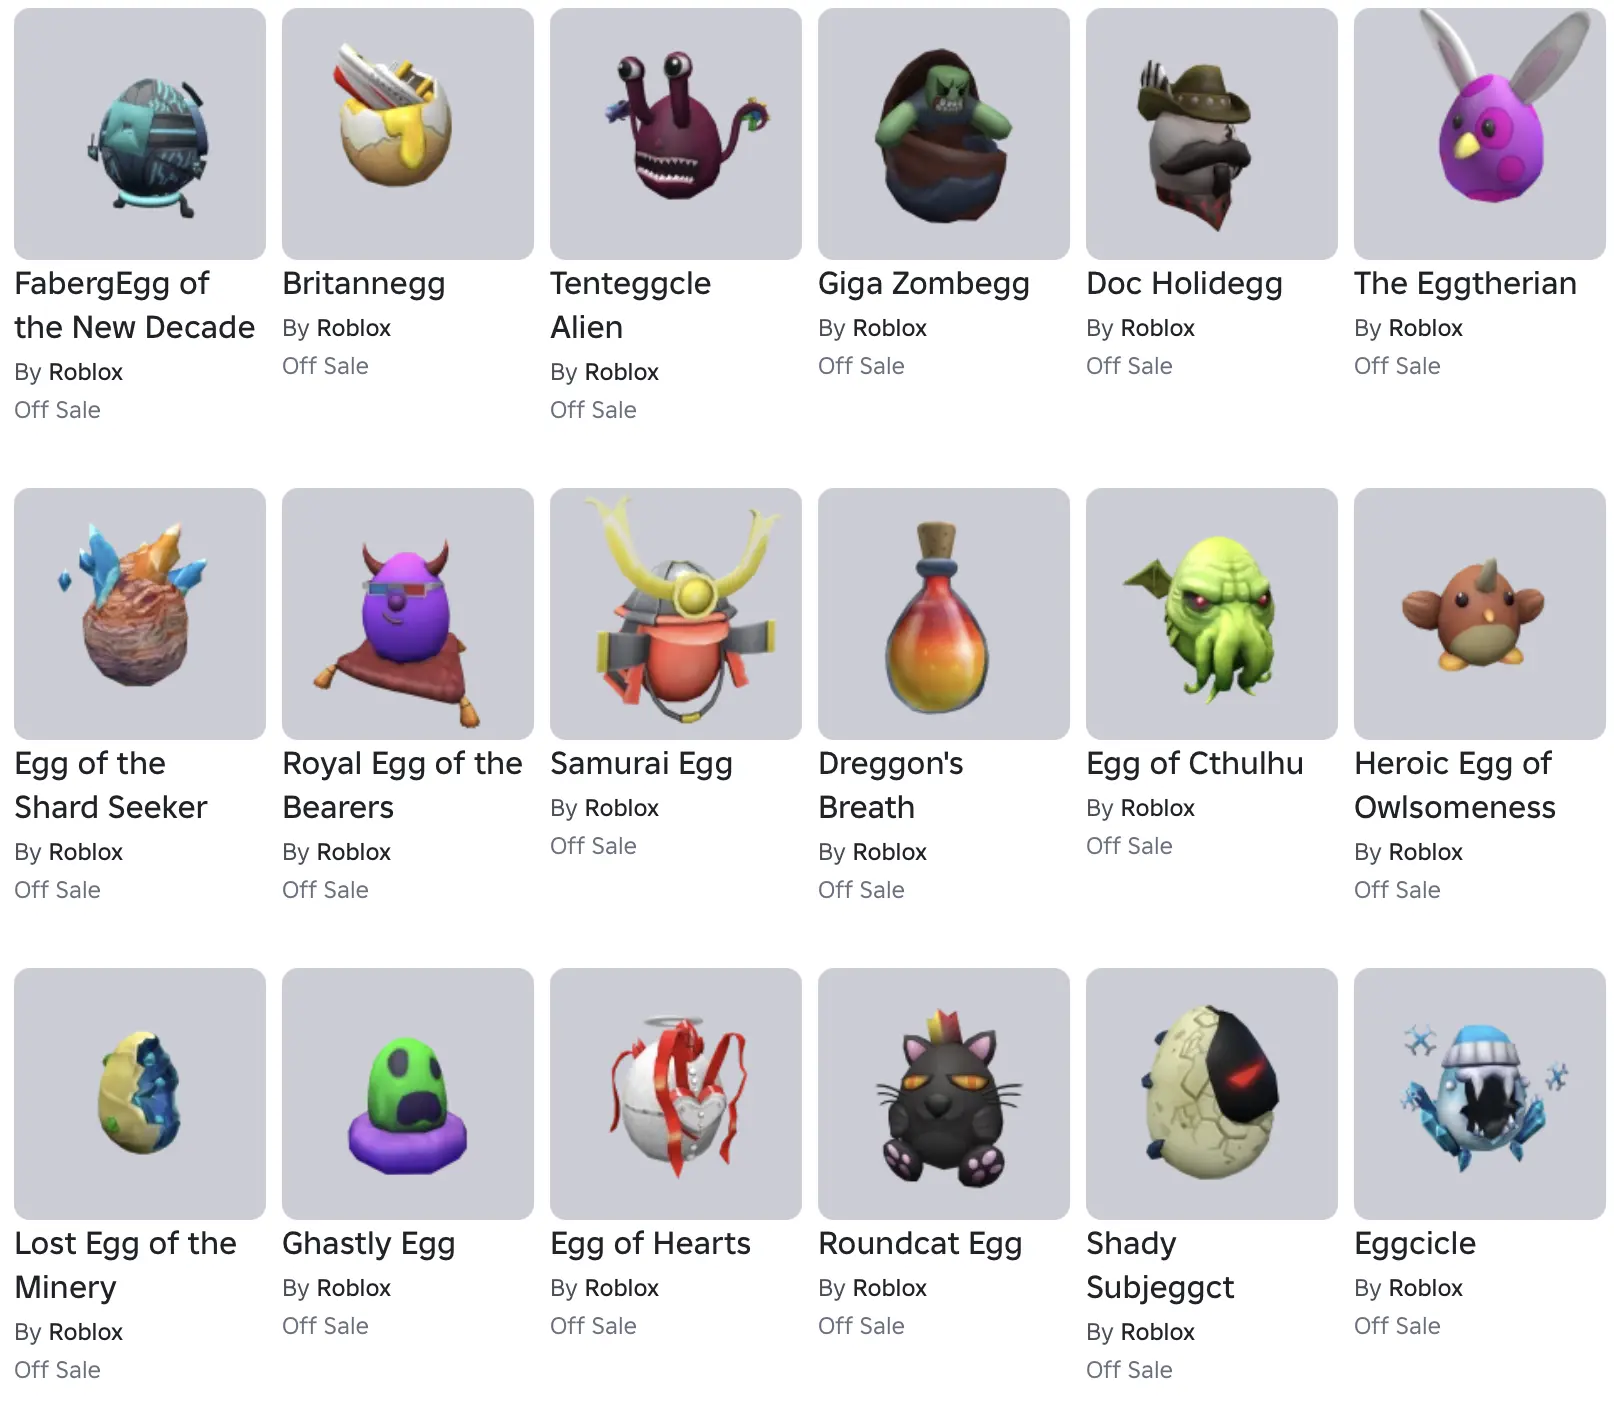This screenshot has width=1614, height=1422.
Task: Open the Britannegg item thumbnail
Action: coord(408,134)
